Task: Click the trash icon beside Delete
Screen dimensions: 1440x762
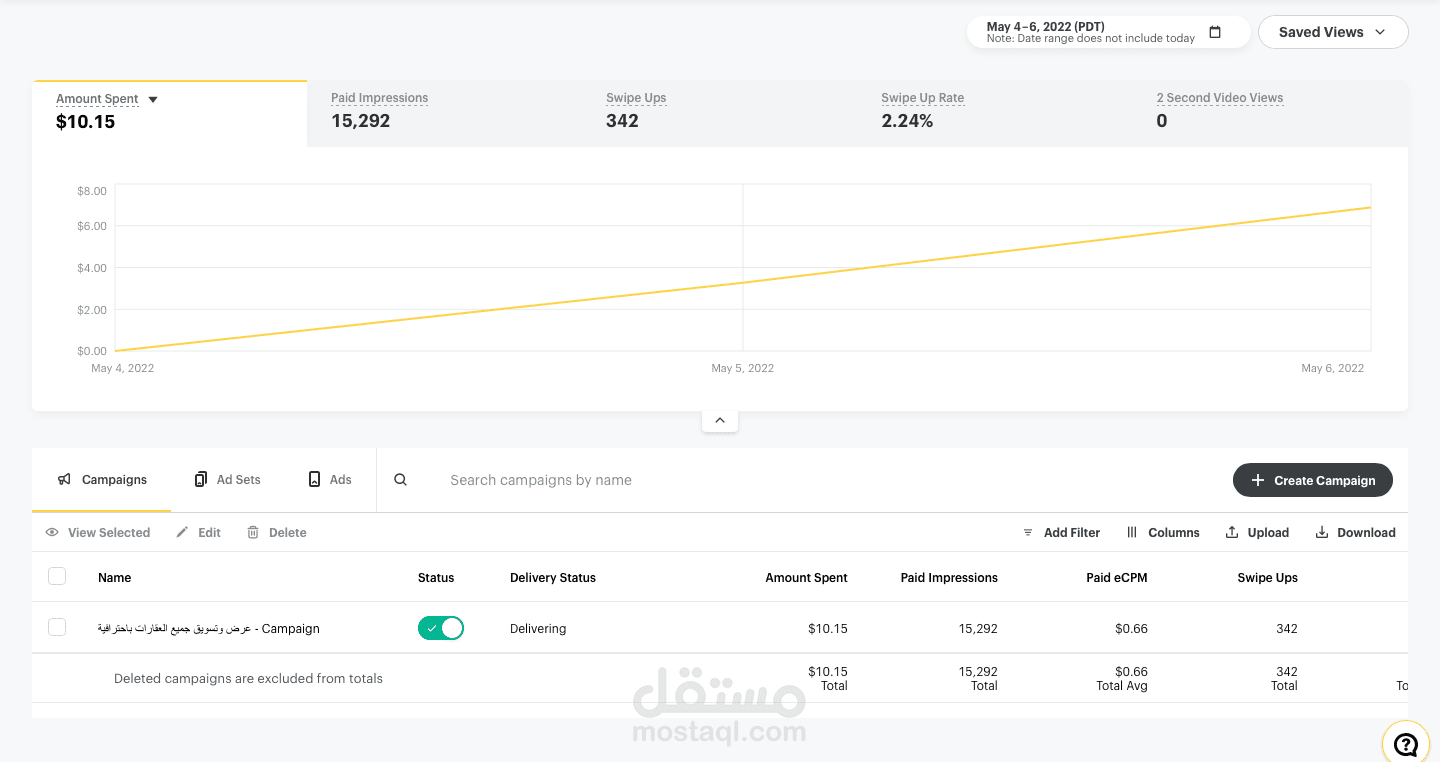Action: [253, 533]
